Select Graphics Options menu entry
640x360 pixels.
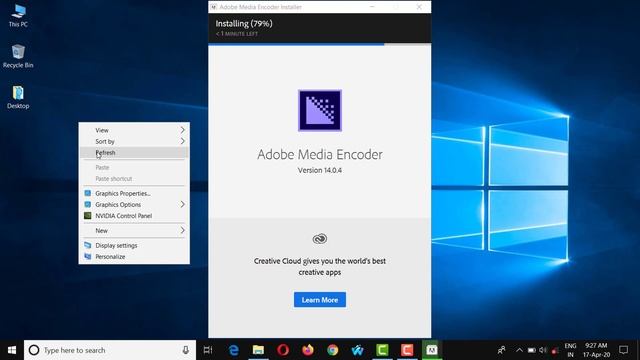click(134, 204)
